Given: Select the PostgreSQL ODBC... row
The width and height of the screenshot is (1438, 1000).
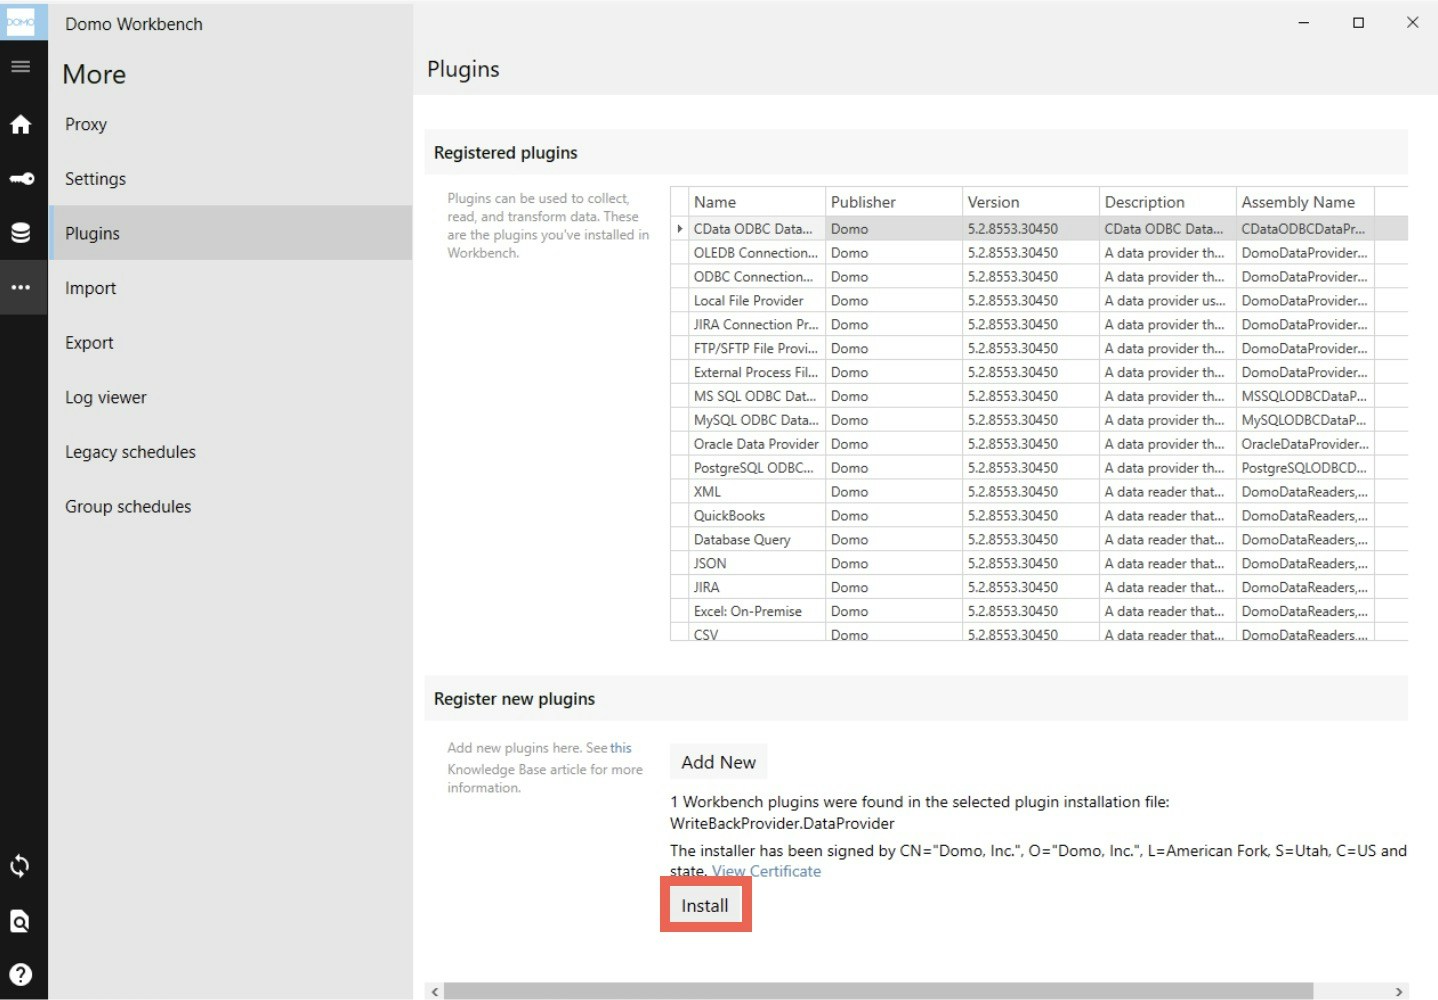Looking at the screenshot, I should click(1039, 468).
